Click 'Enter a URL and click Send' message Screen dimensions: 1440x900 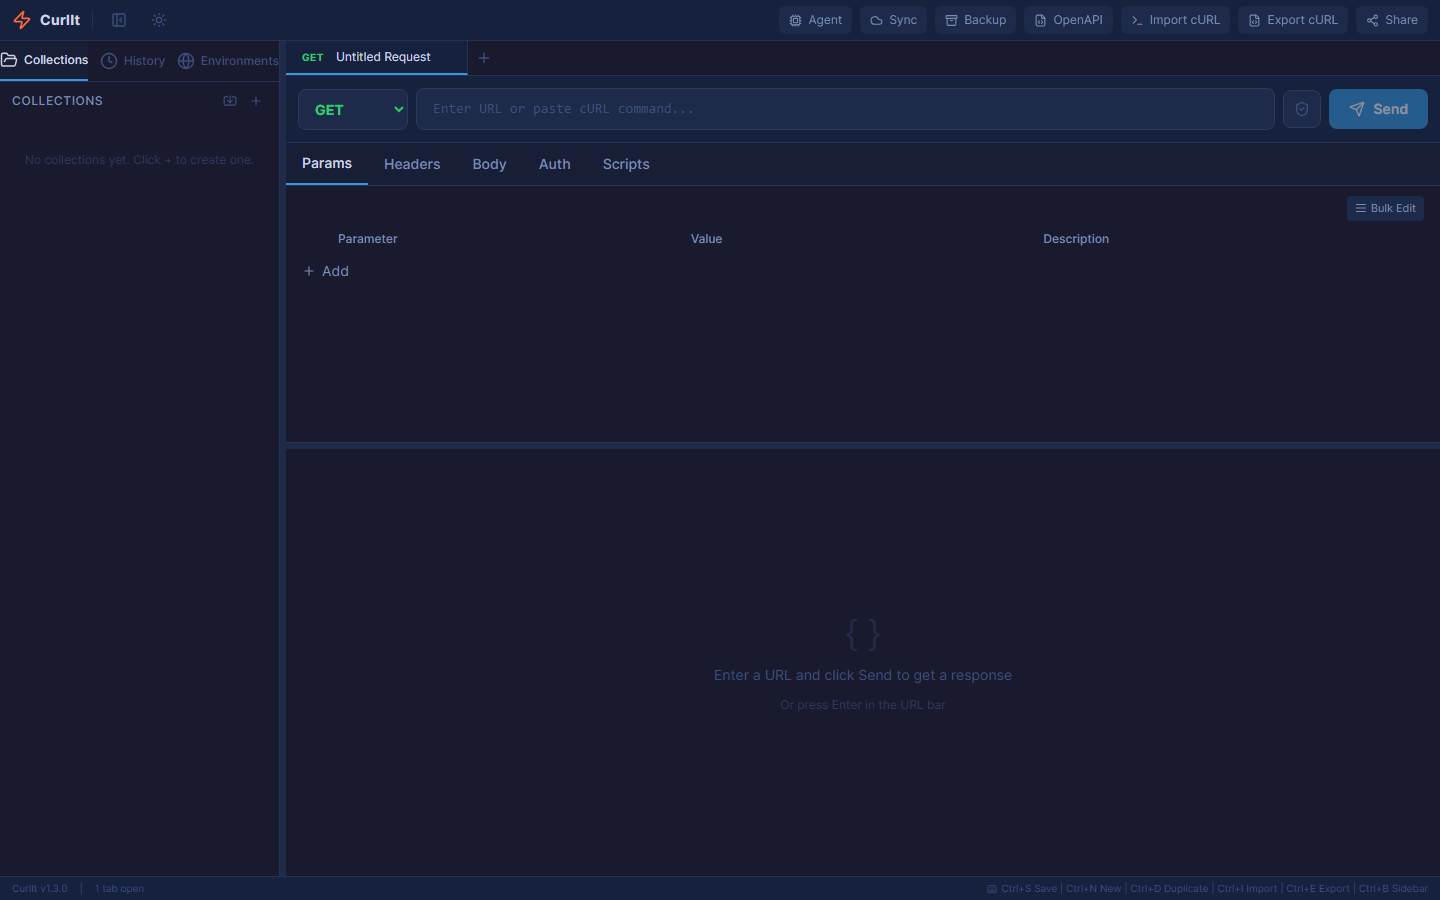(x=863, y=676)
